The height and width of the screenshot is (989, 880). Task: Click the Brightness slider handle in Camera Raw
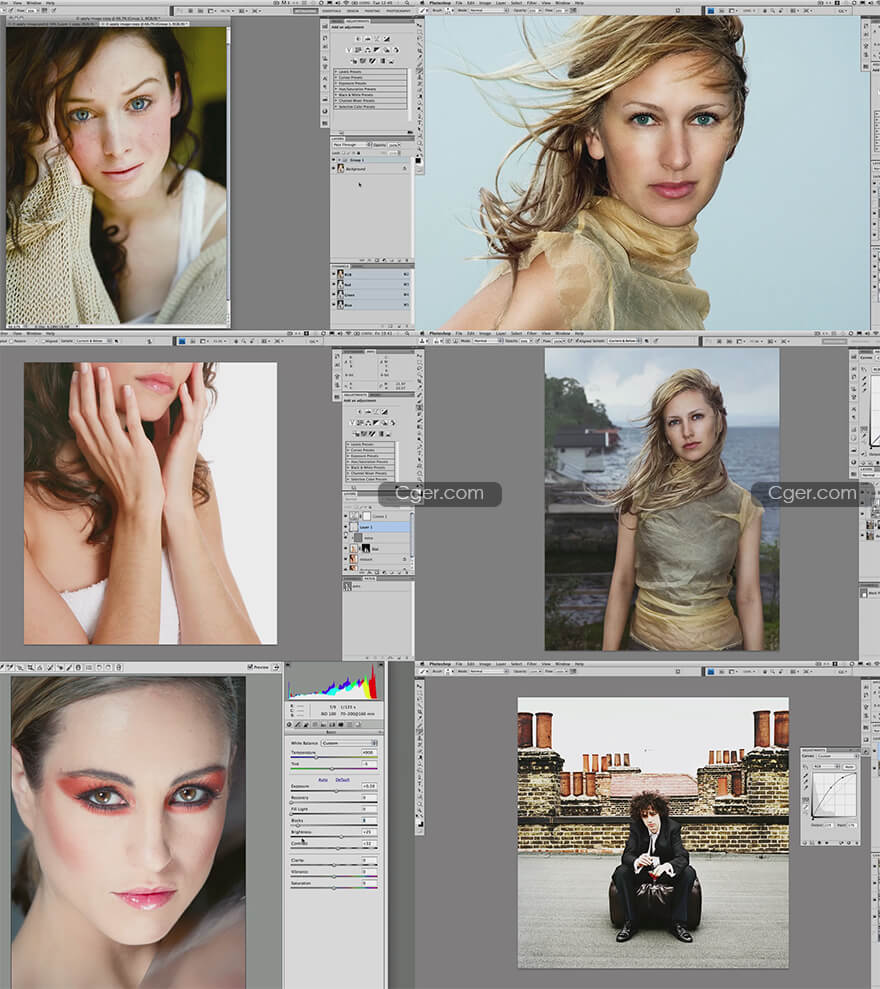point(341,837)
